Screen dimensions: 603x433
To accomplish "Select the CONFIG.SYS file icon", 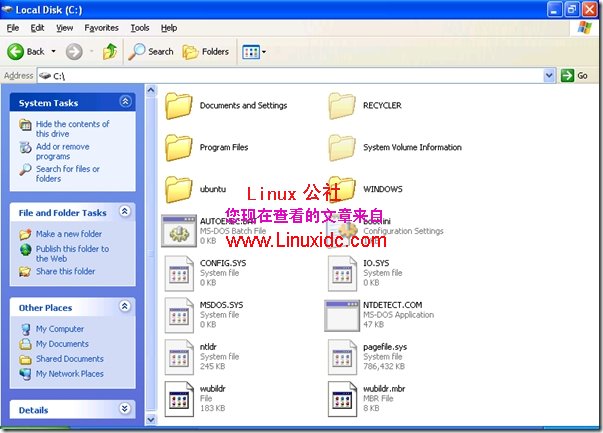I will coord(179,273).
